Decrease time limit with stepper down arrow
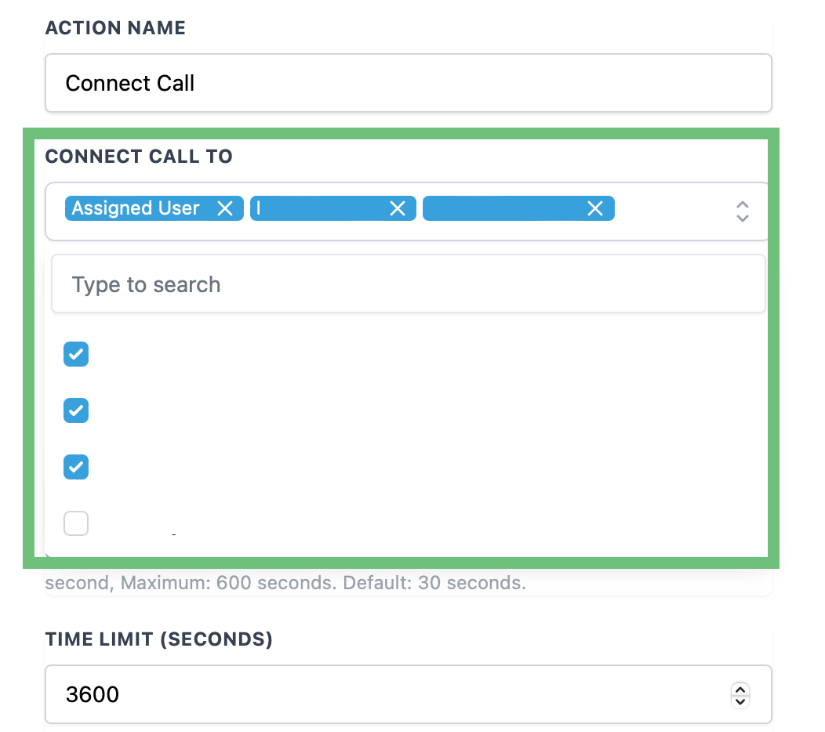 (740, 700)
